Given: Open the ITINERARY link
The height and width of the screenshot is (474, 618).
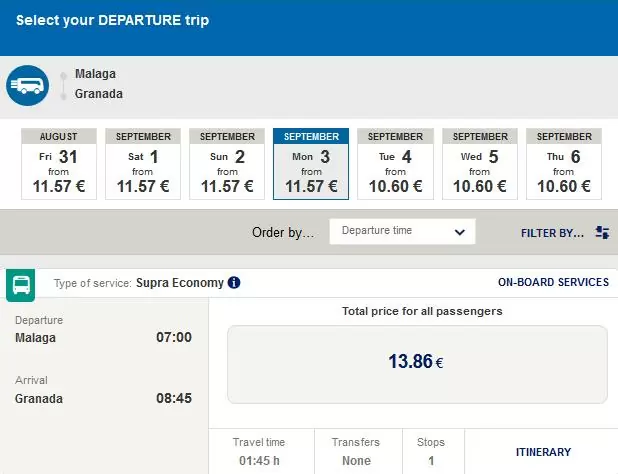Looking at the screenshot, I should tap(544, 452).
